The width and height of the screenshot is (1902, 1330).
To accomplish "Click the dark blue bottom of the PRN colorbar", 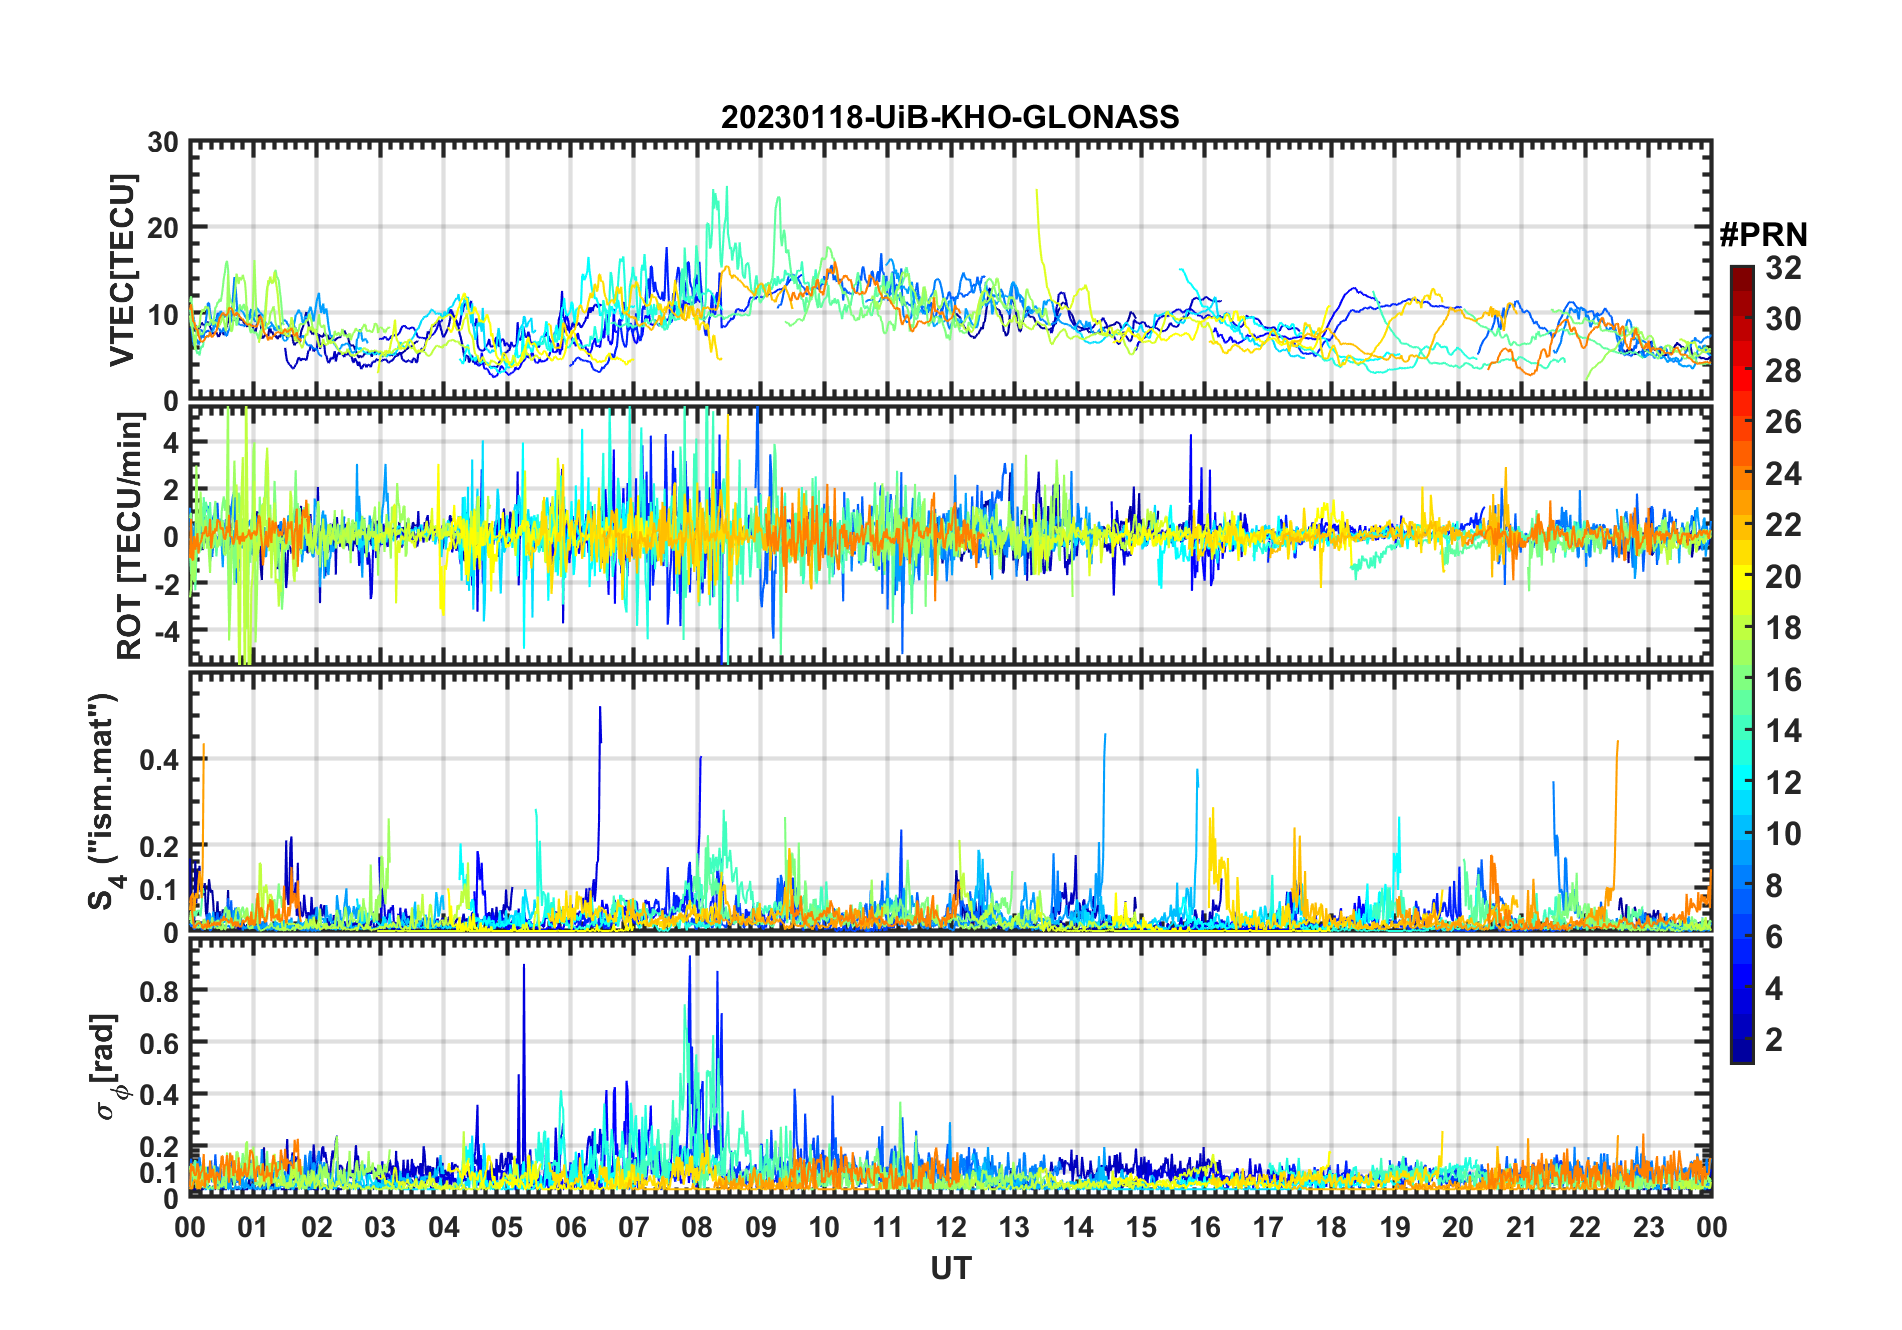I will coord(1741,1050).
